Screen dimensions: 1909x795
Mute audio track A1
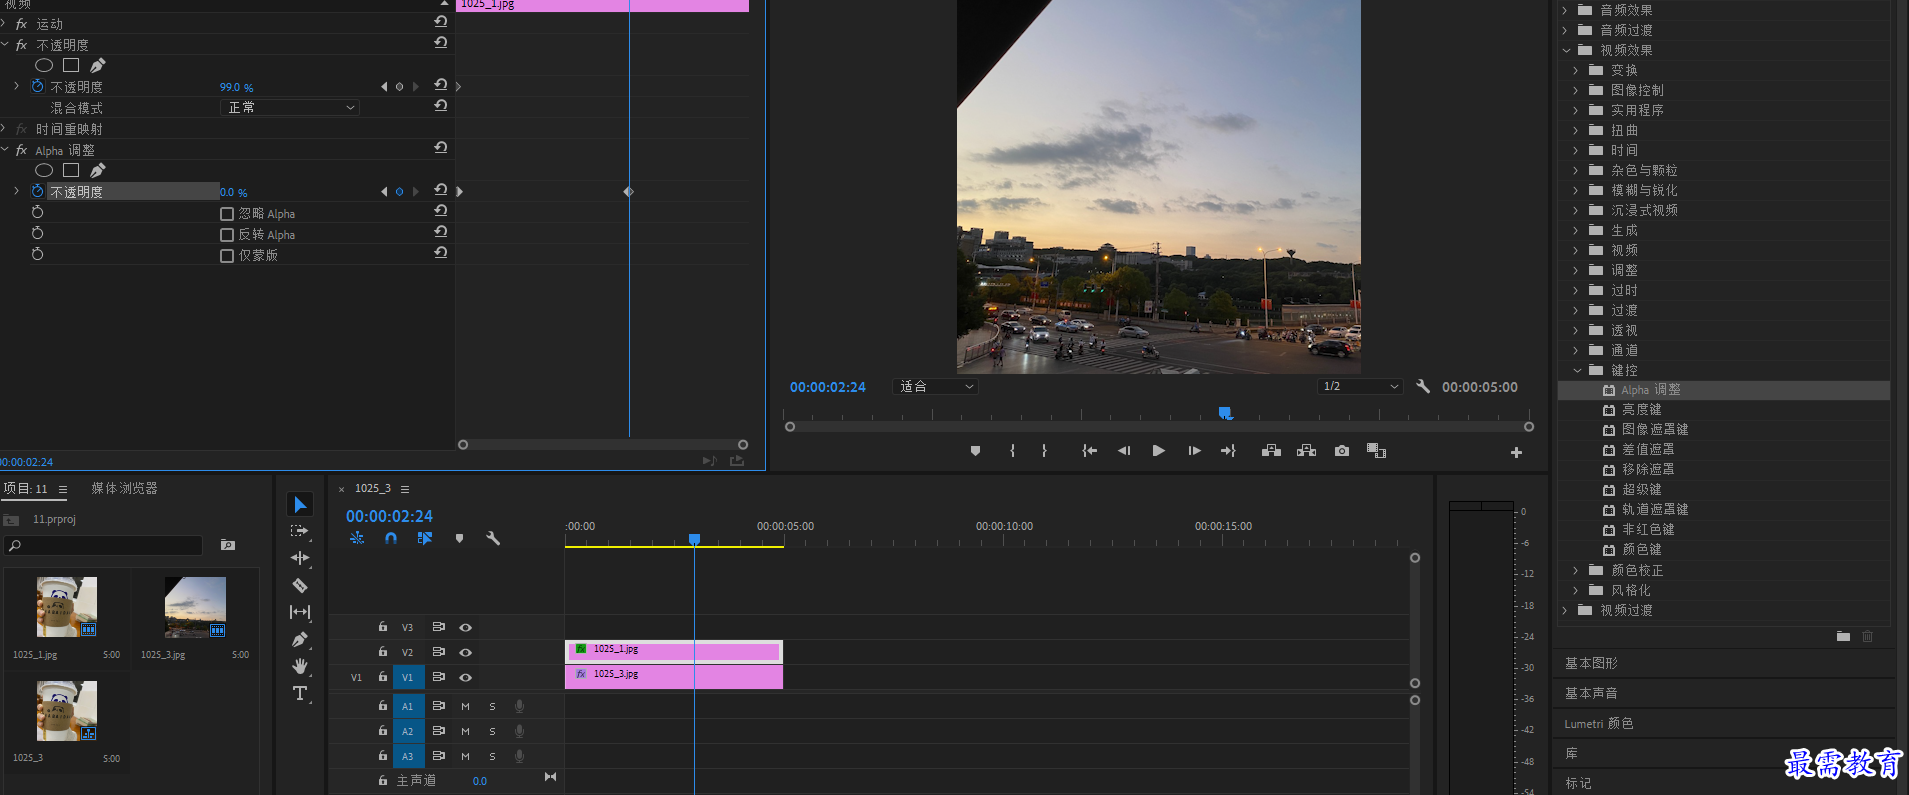pyautogui.click(x=465, y=706)
